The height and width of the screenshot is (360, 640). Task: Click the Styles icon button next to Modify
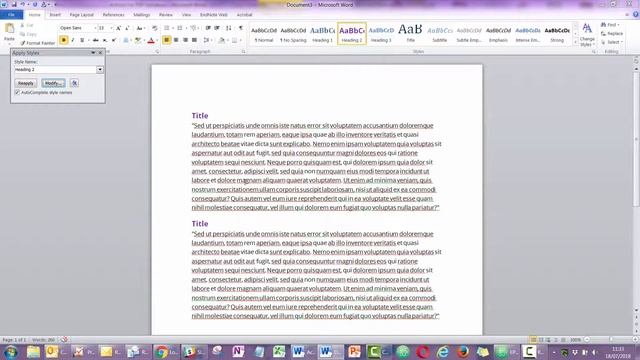tap(74, 83)
